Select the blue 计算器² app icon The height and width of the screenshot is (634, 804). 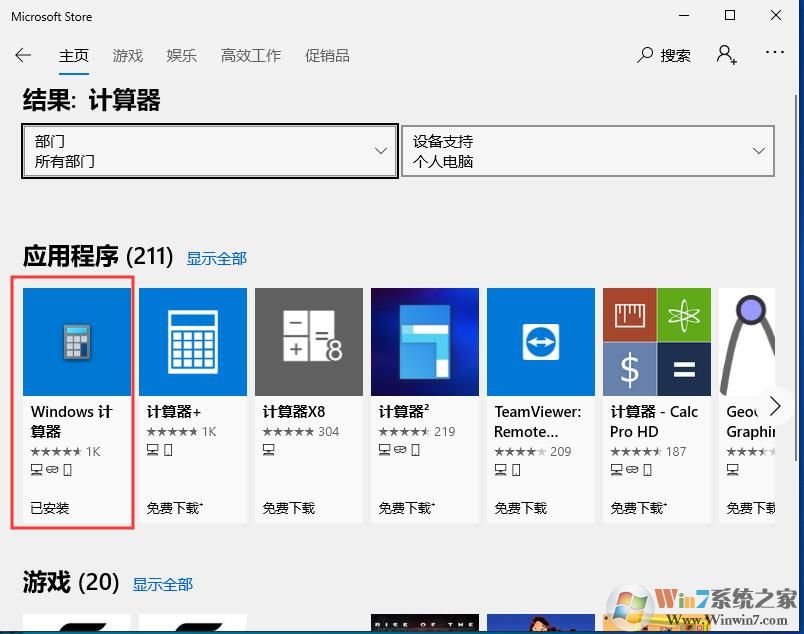424,340
